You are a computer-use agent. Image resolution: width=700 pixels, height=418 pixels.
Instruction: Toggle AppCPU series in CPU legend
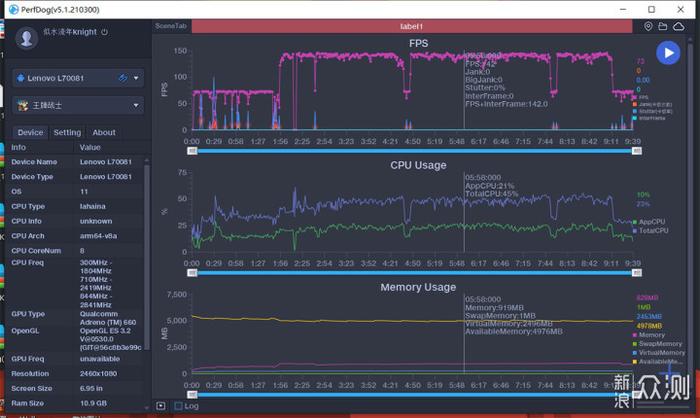tap(649, 222)
